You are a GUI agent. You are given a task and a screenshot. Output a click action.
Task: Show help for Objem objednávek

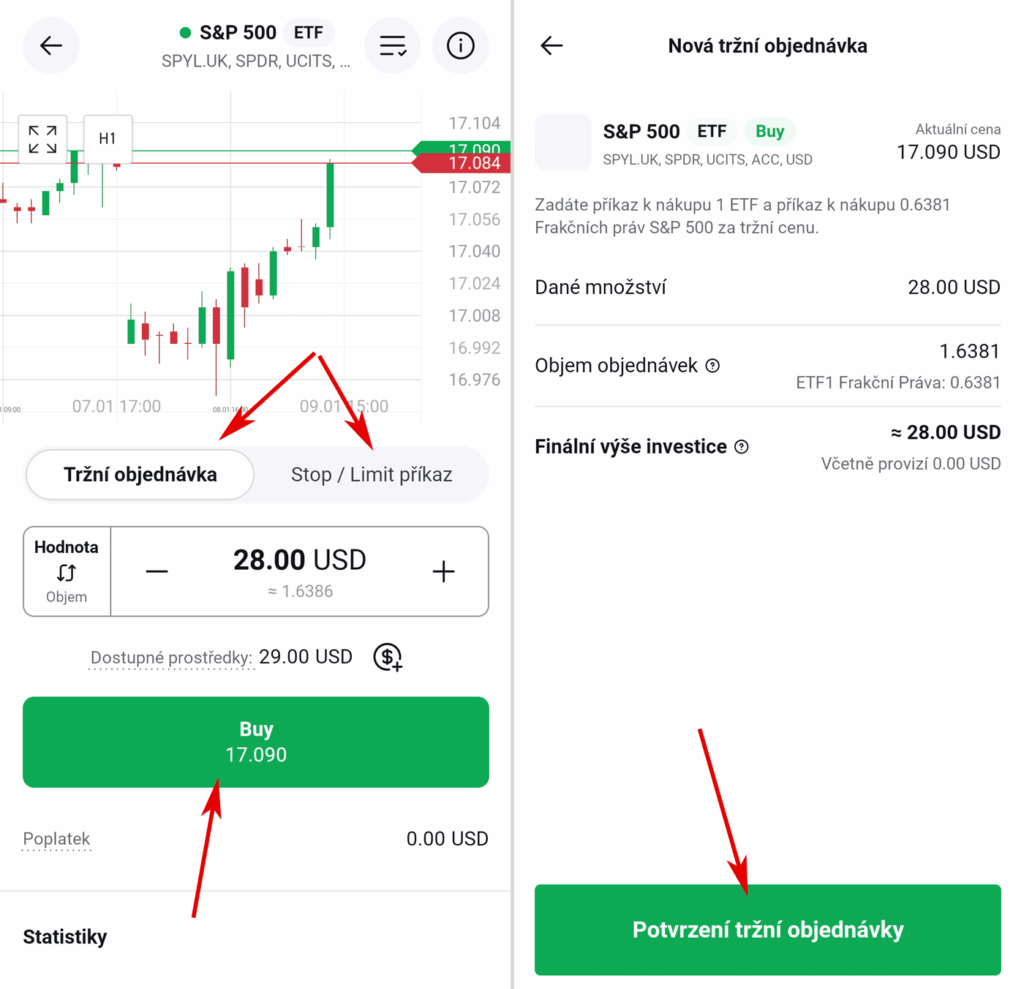click(712, 366)
